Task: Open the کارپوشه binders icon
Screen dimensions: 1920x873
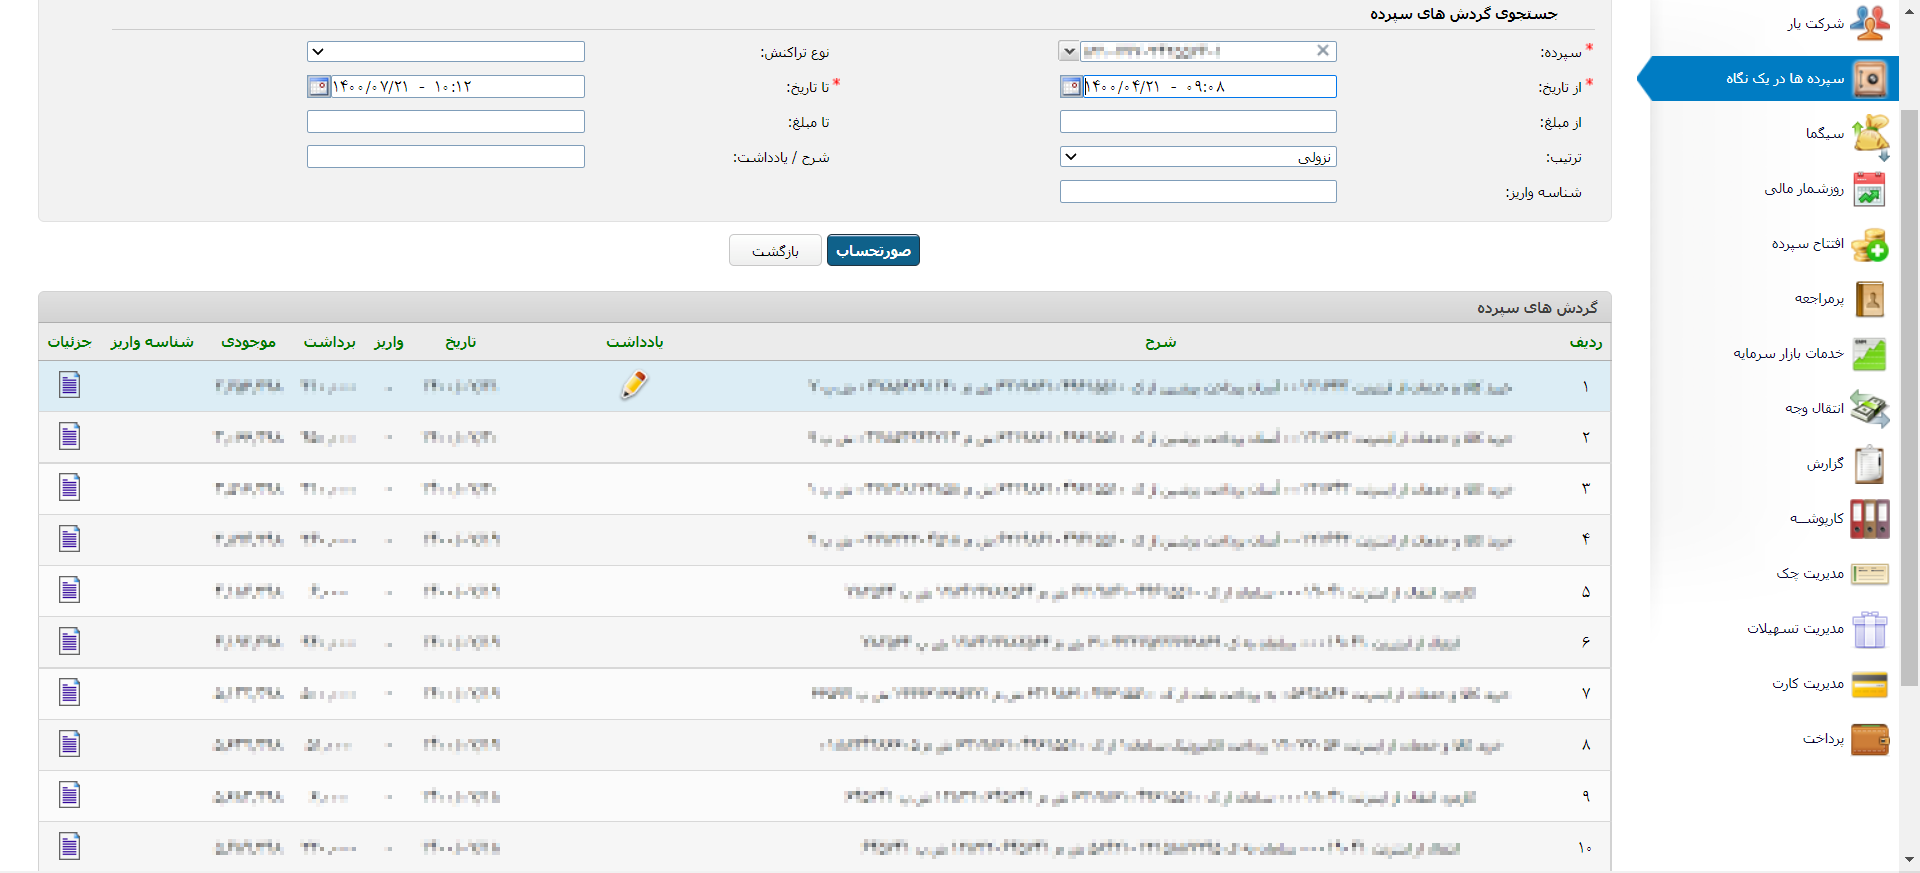Action: click(1869, 519)
